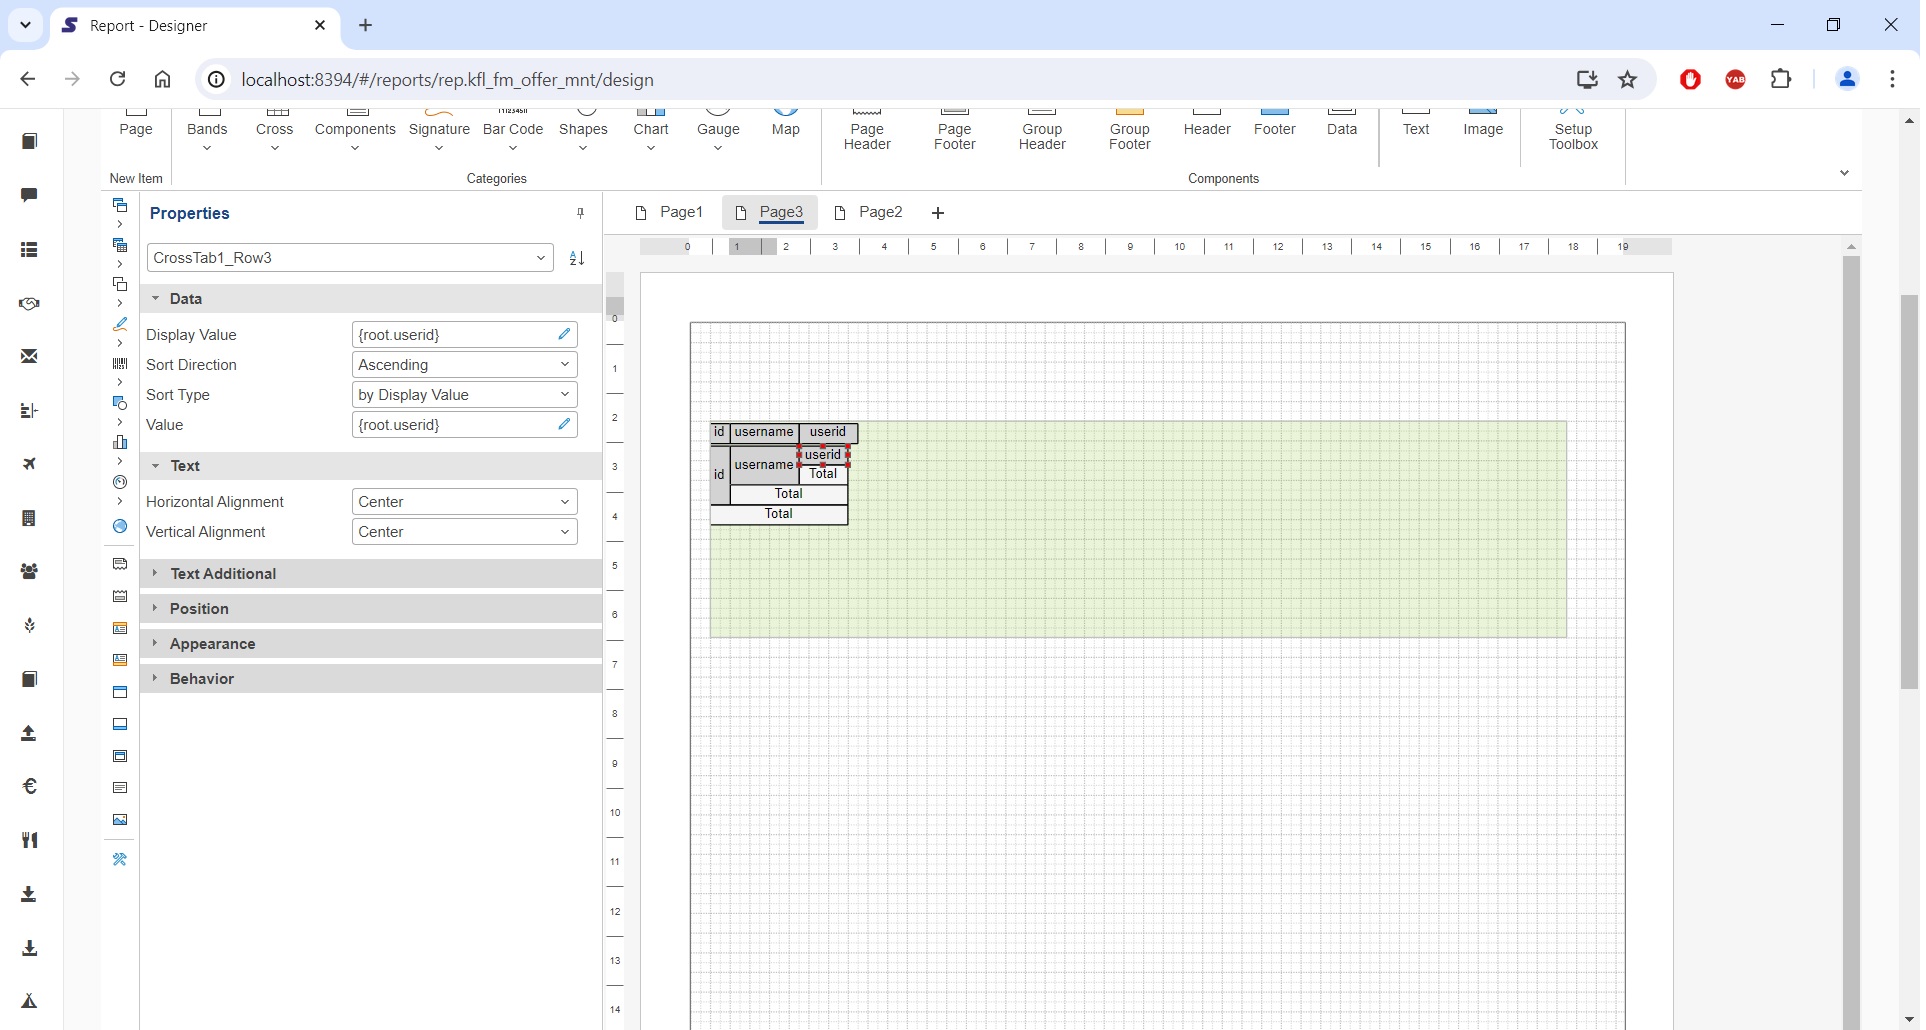Click Group Header in the ribbon
The height and width of the screenshot is (1030, 1926).
tap(1042, 131)
